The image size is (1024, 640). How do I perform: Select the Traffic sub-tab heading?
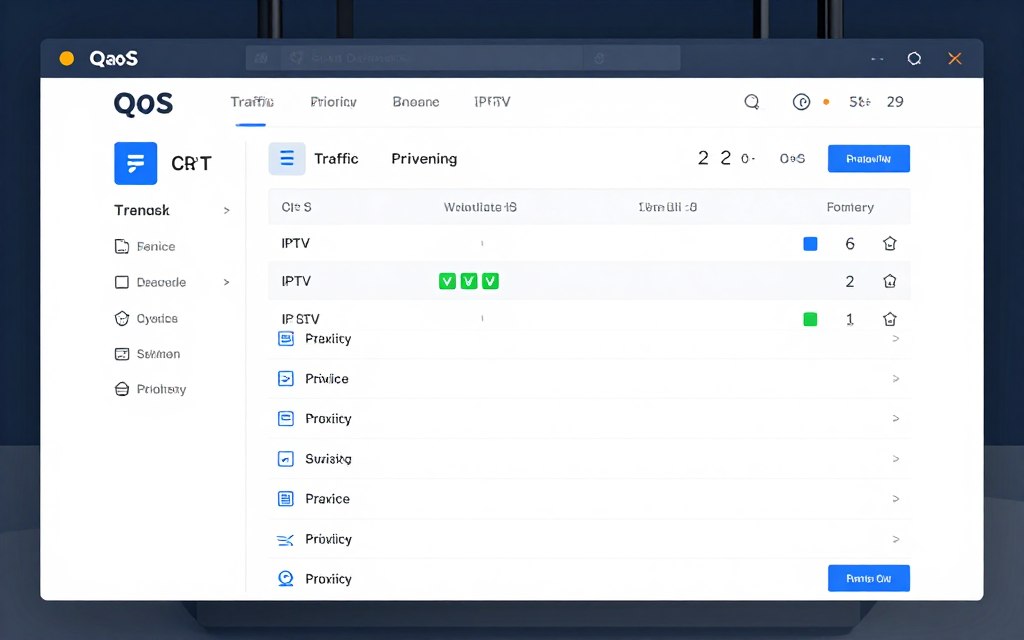click(x=336, y=159)
